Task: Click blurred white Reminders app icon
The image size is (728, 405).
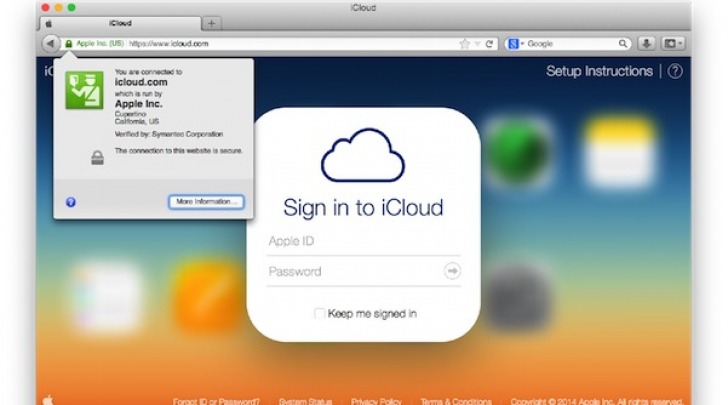Action: [106, 297]
